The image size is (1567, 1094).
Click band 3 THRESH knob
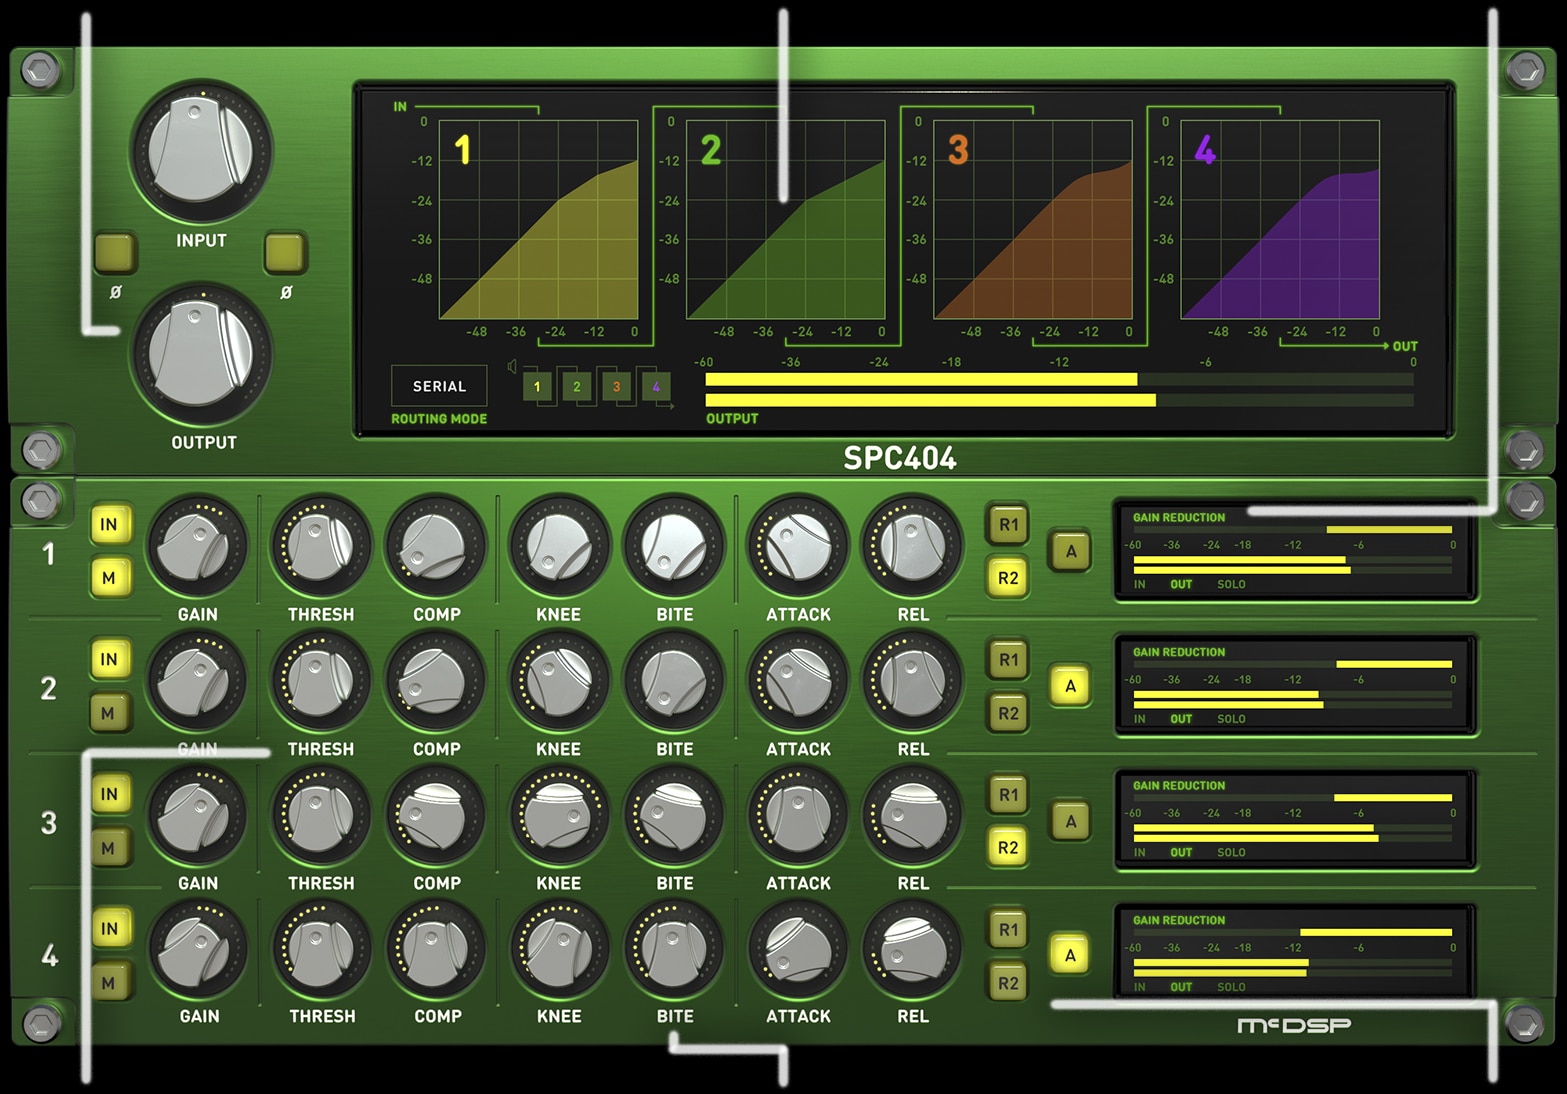point(320,817)
